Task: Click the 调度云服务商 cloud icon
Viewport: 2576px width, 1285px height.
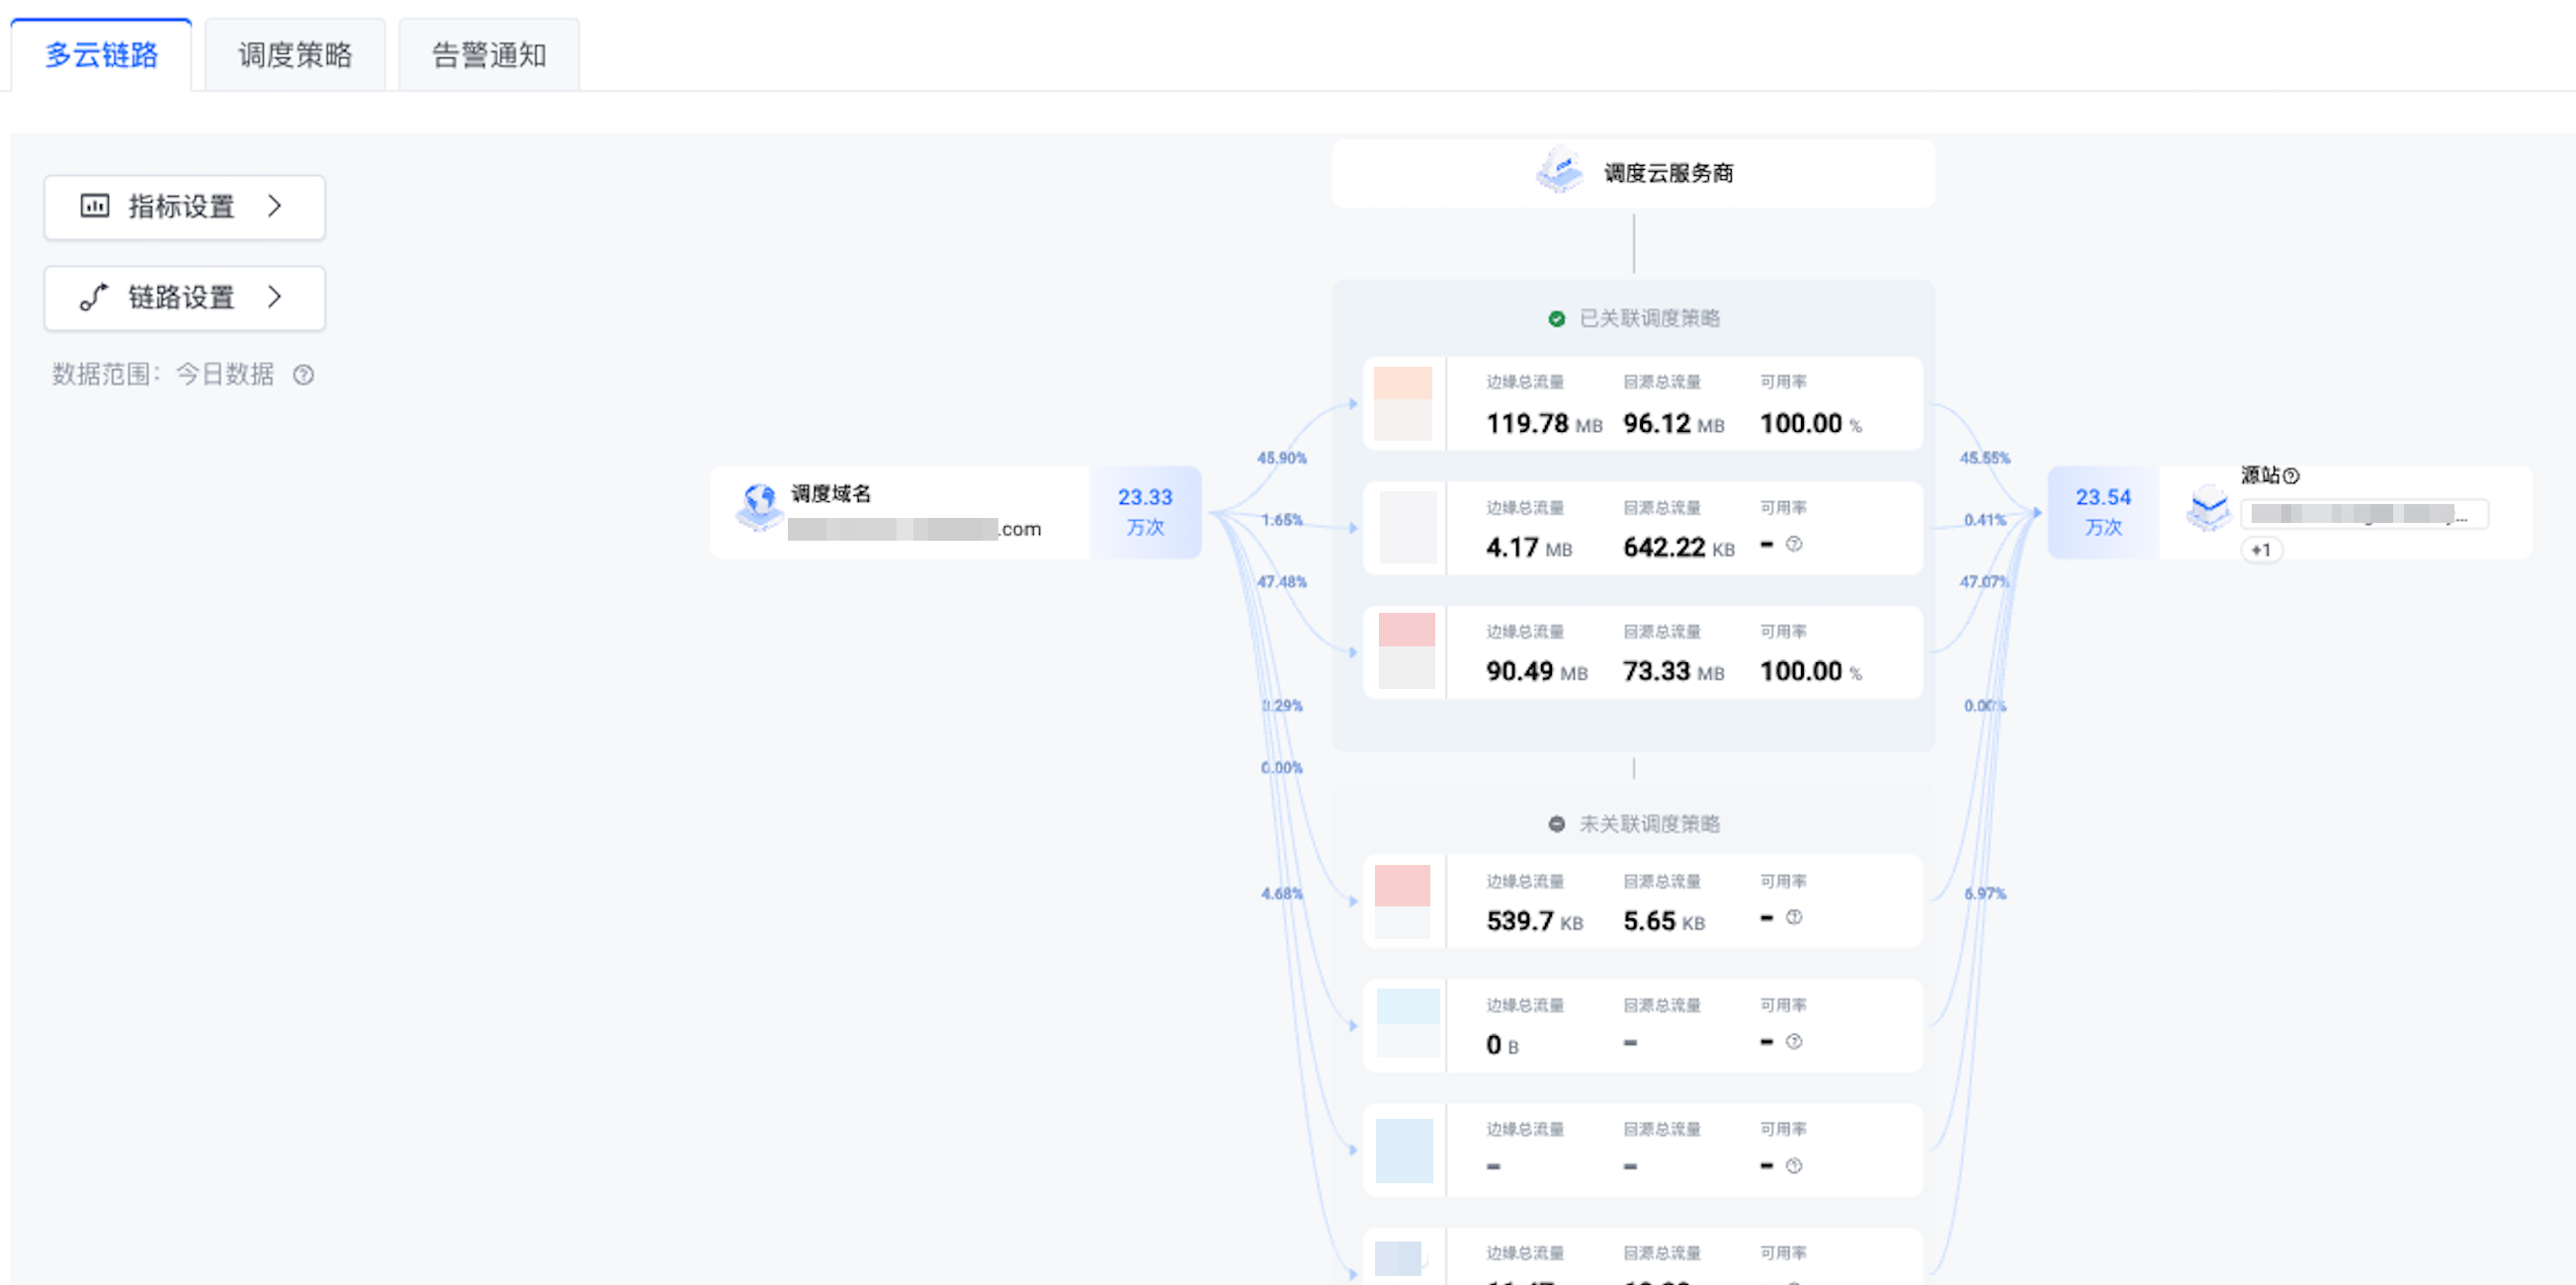Action: tap(1559, 171)
